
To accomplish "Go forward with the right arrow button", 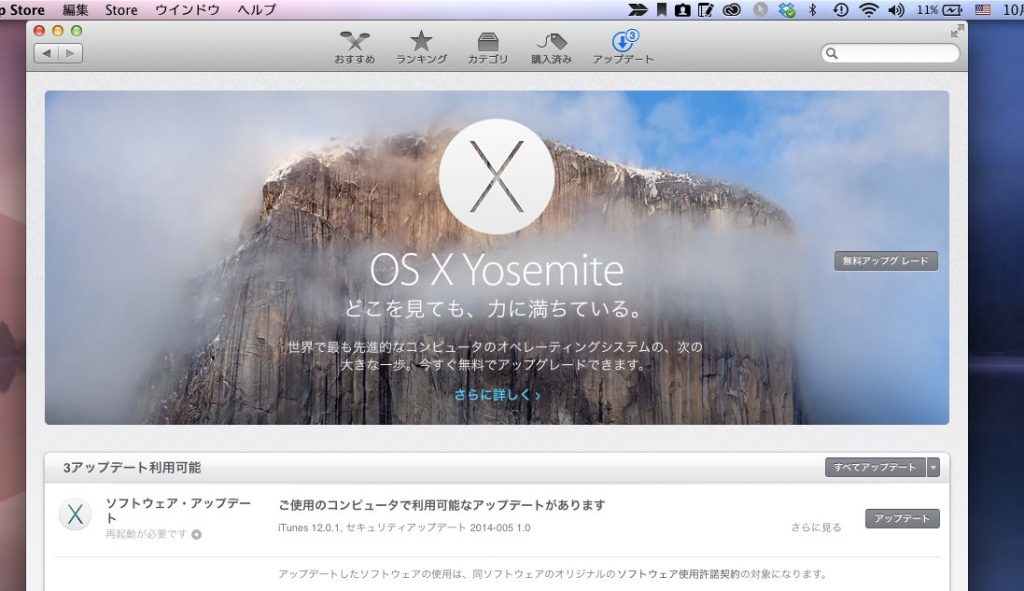I will point(71,53).
